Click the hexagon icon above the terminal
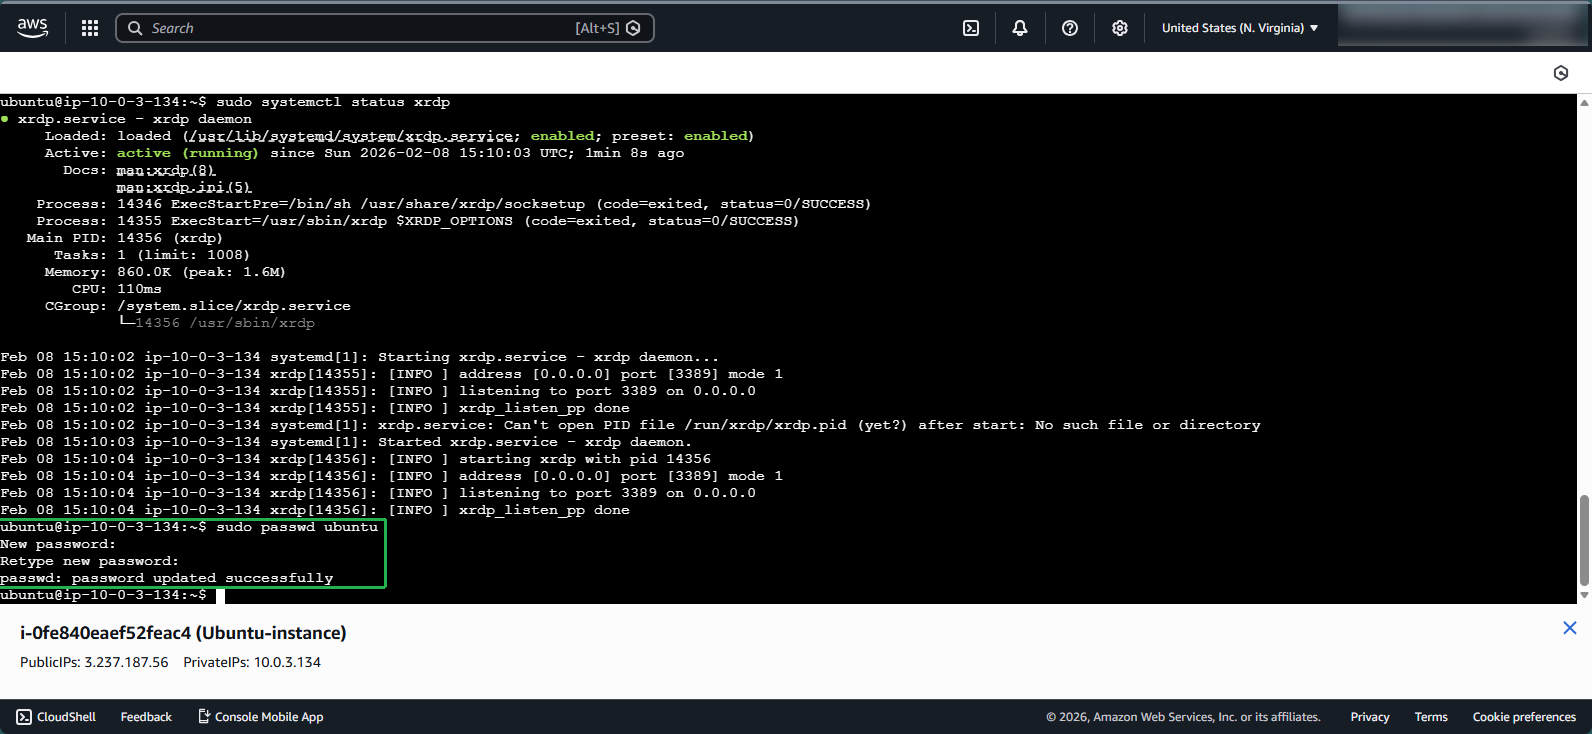This screenshot has height=734, width=1592. (x=1561, y=73)
